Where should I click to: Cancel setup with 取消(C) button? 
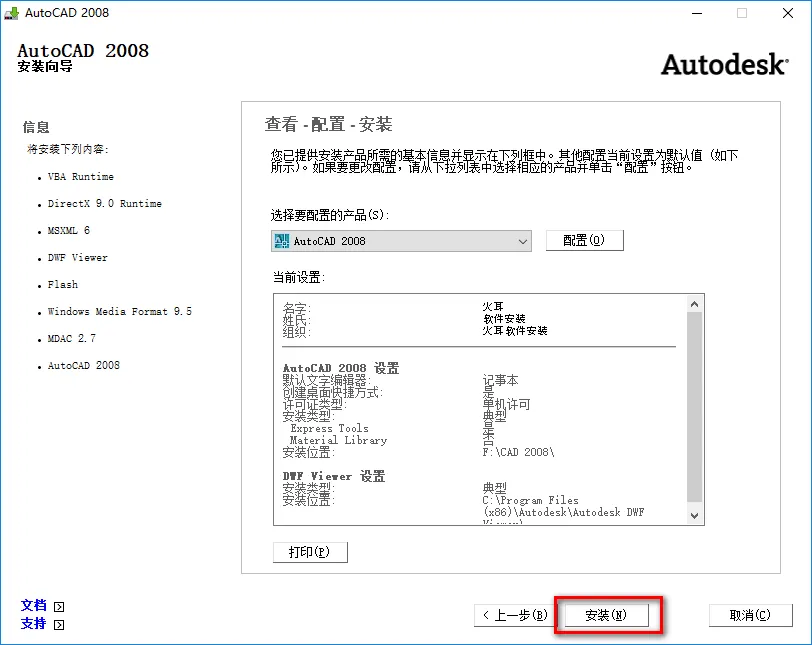750,615
